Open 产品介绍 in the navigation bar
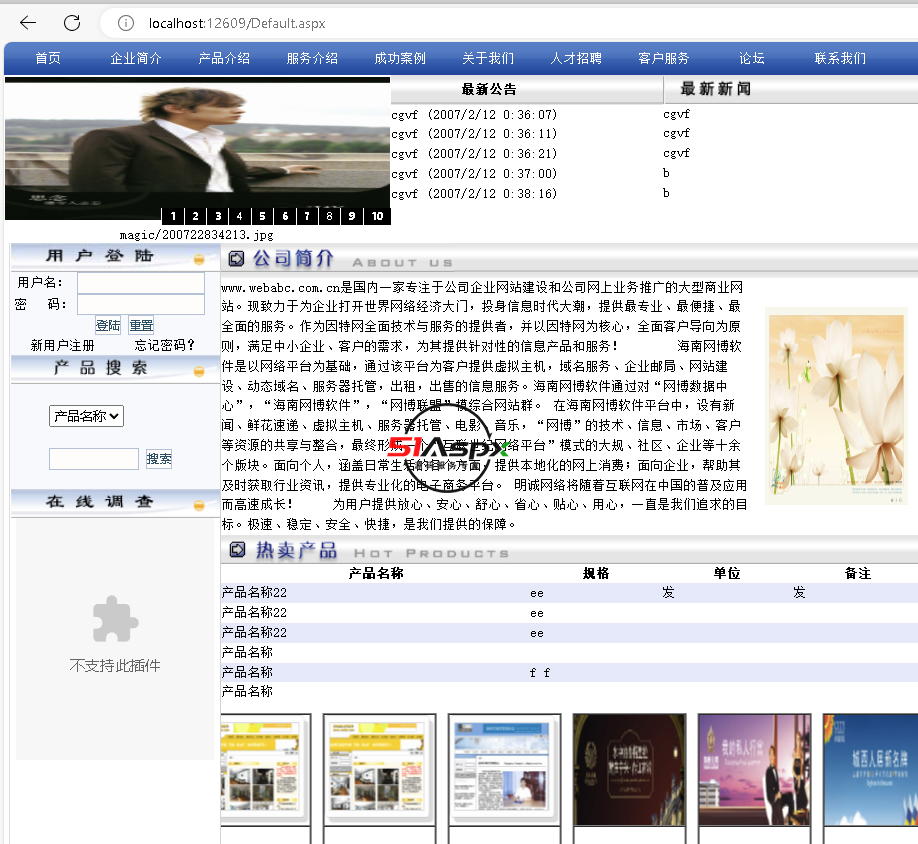 (x=224, y=58)
